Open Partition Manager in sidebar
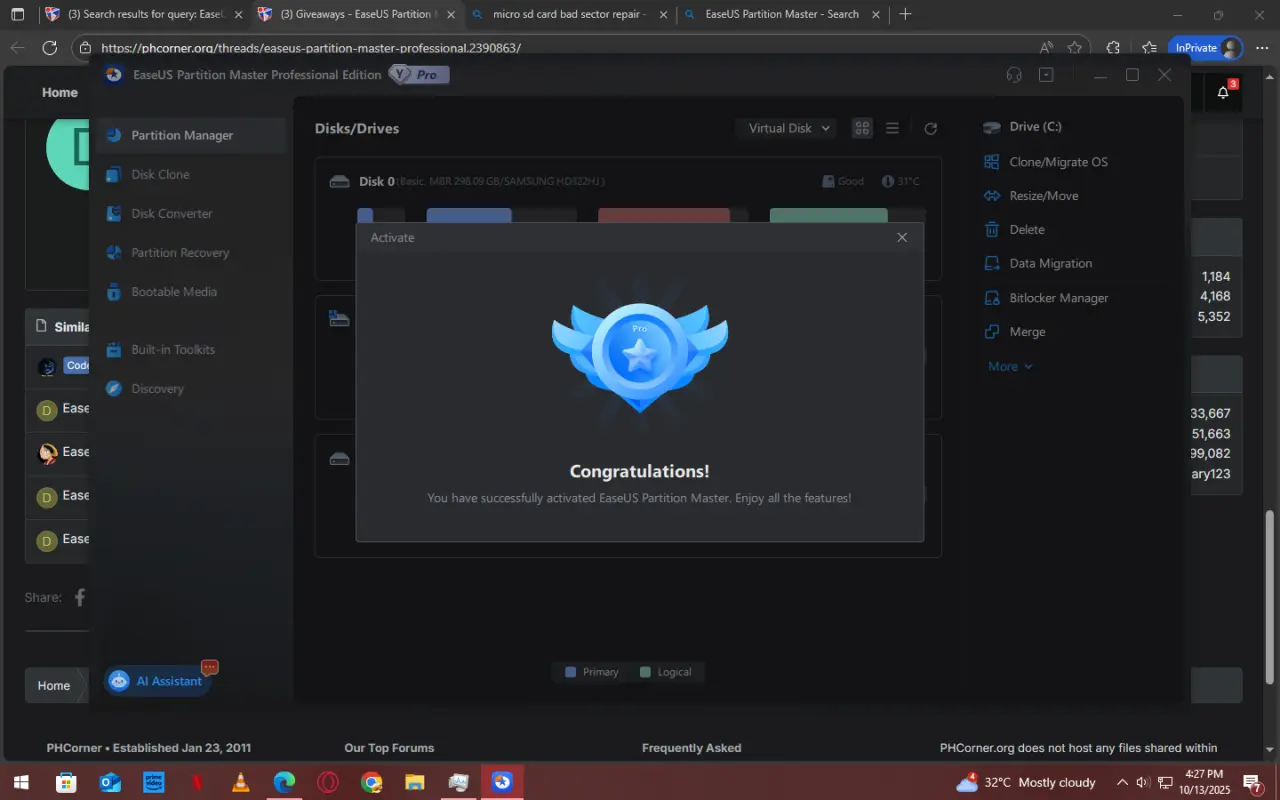 click(191, 135)
